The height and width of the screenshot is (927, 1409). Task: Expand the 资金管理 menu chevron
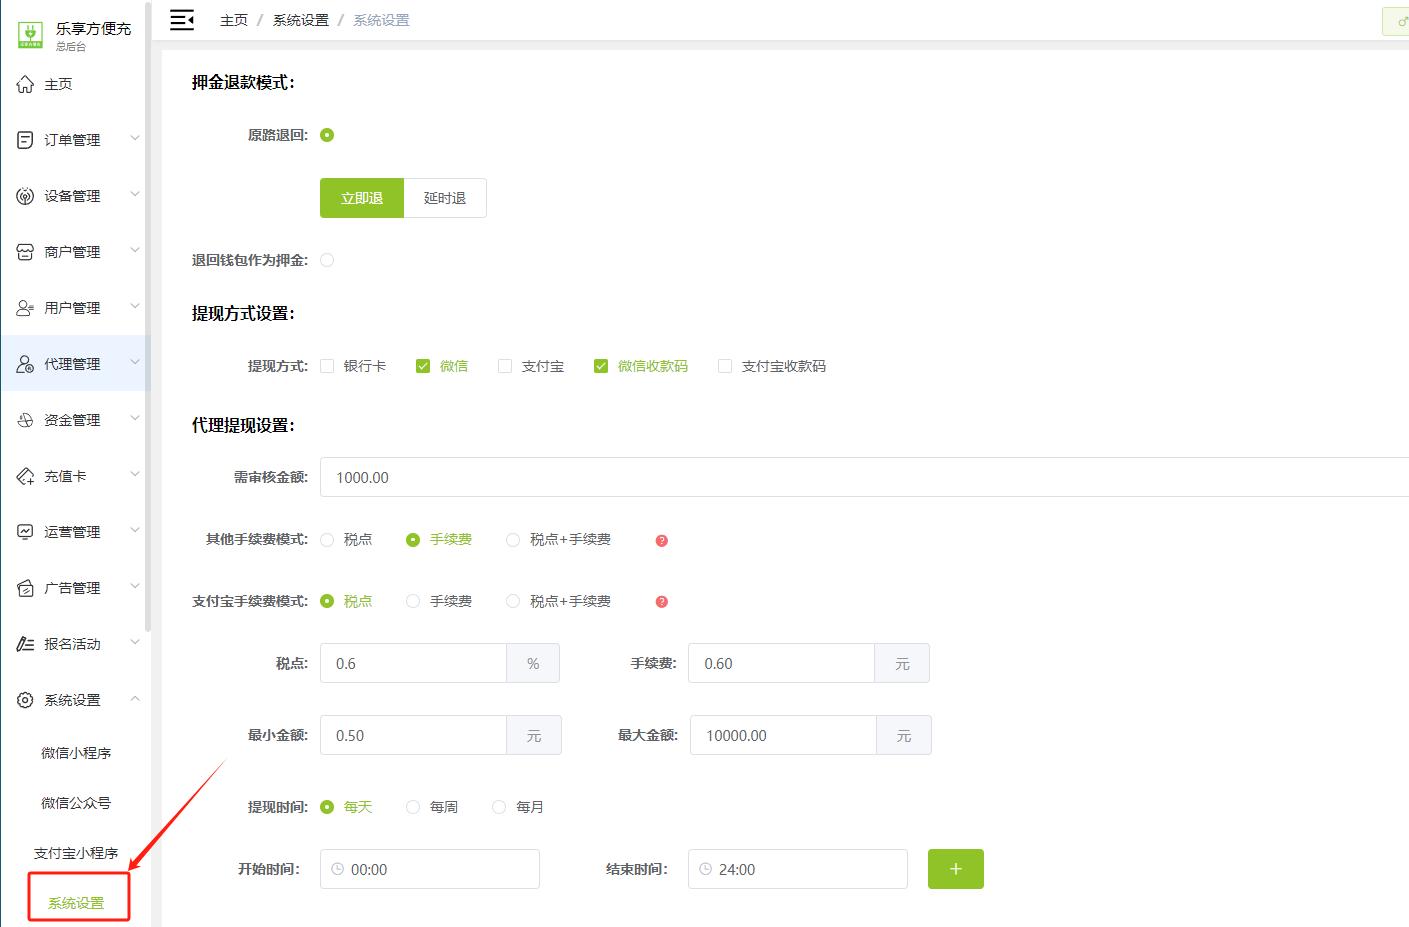(135, 418)
